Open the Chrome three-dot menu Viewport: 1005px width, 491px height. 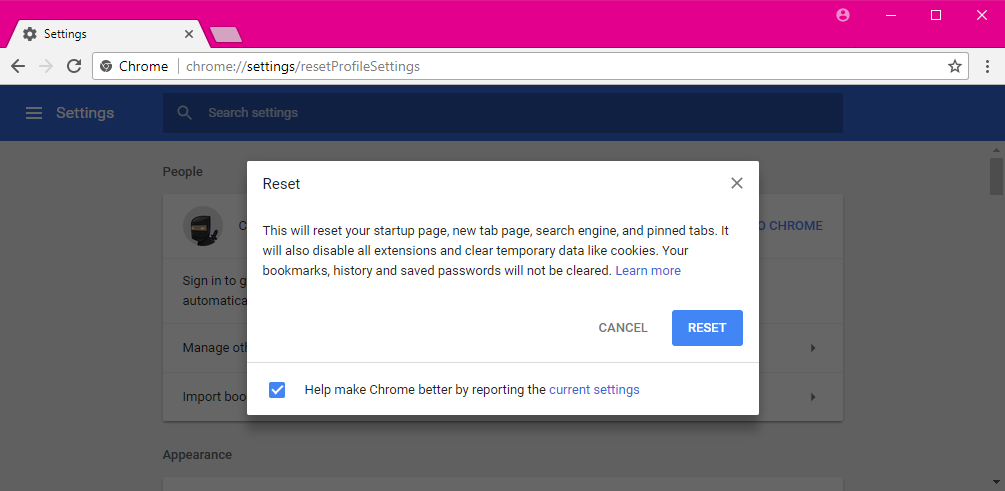click(x=987, y=66)
